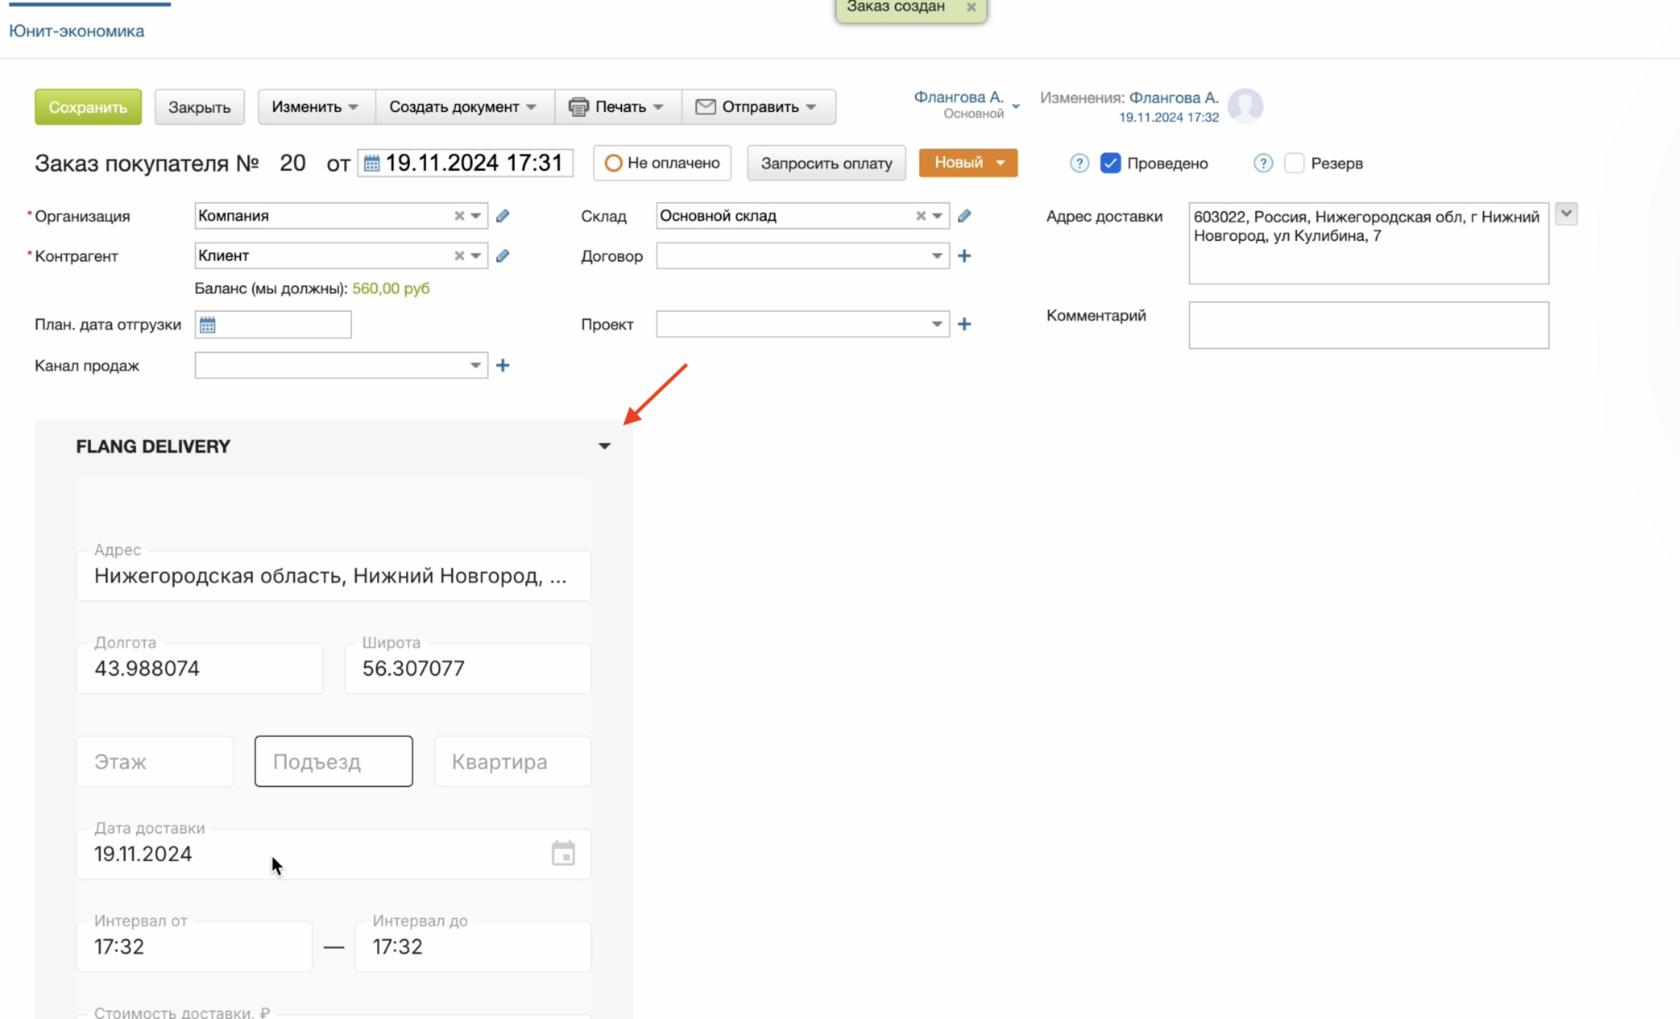Open the Печать dropdown menu
Image resolution: width=1680 pixels, height=1019 pixels.
pos(618,107)
